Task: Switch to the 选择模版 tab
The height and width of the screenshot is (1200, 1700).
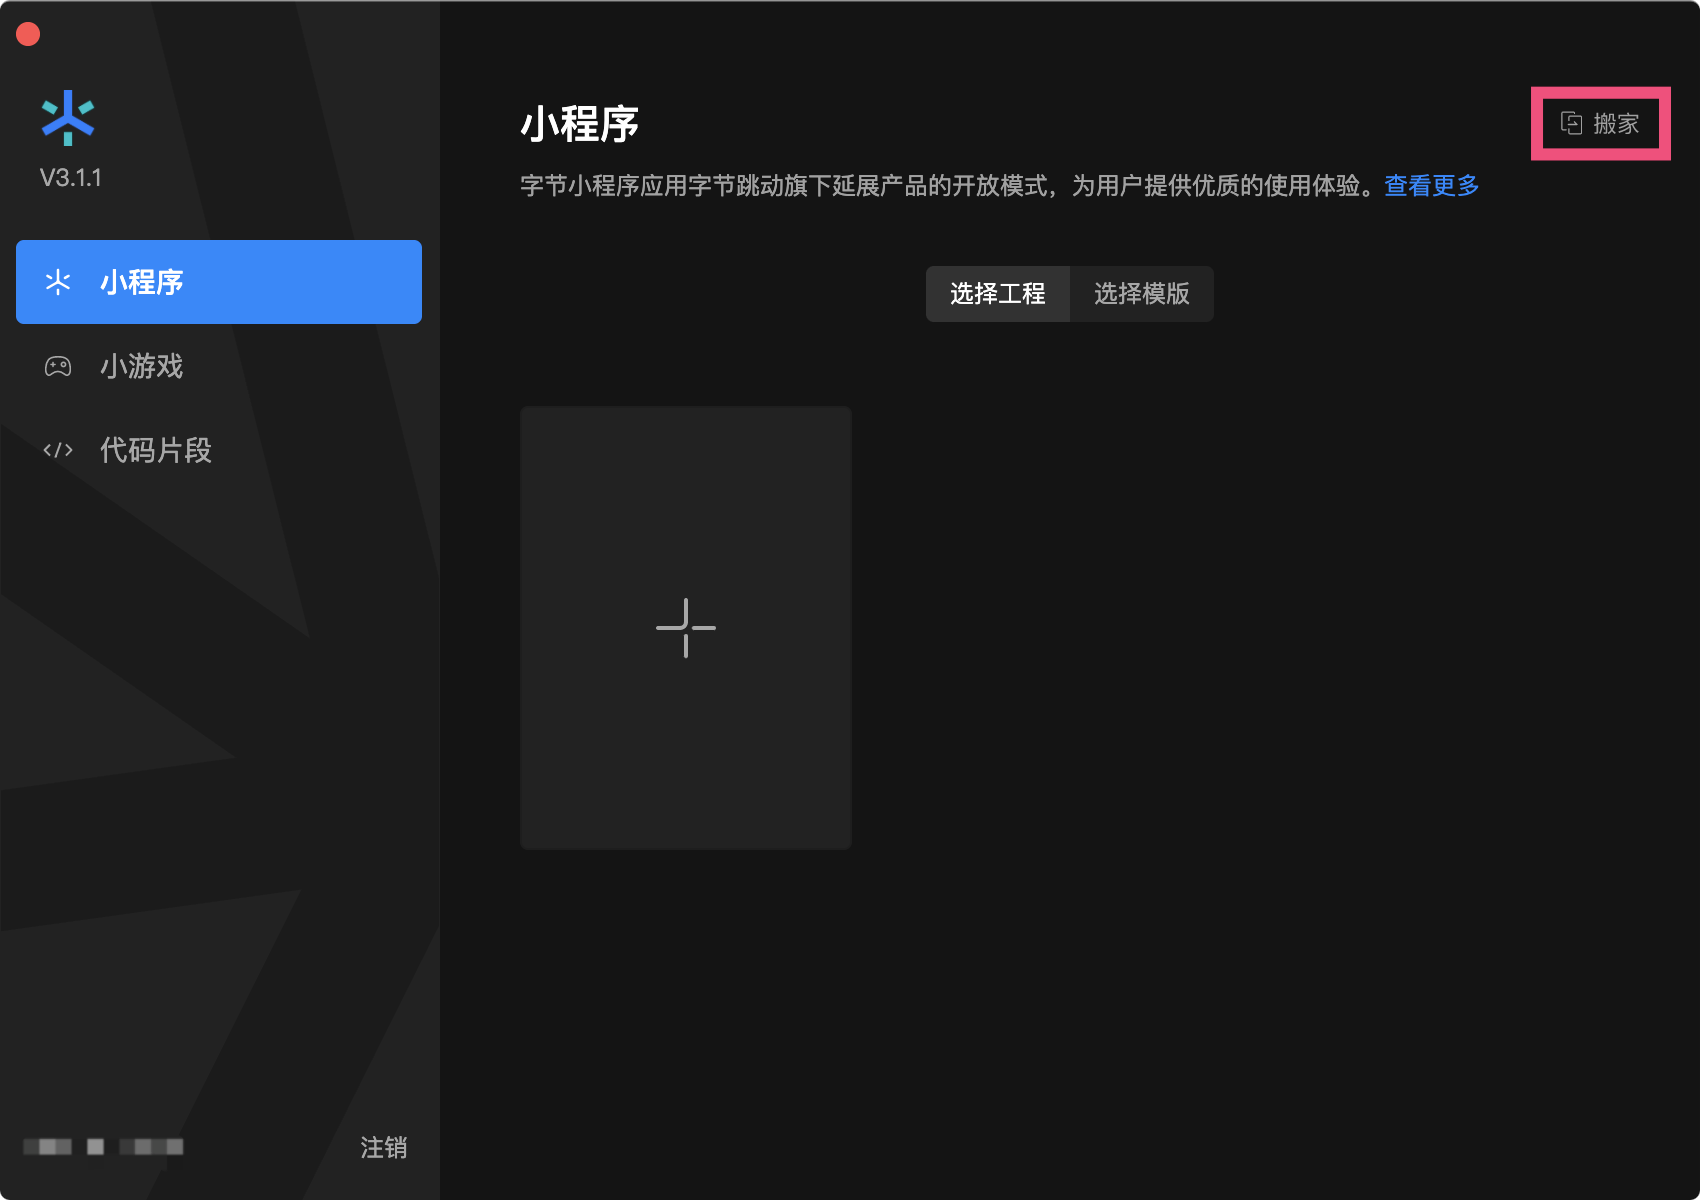Action: click(x=1142, y=294)
